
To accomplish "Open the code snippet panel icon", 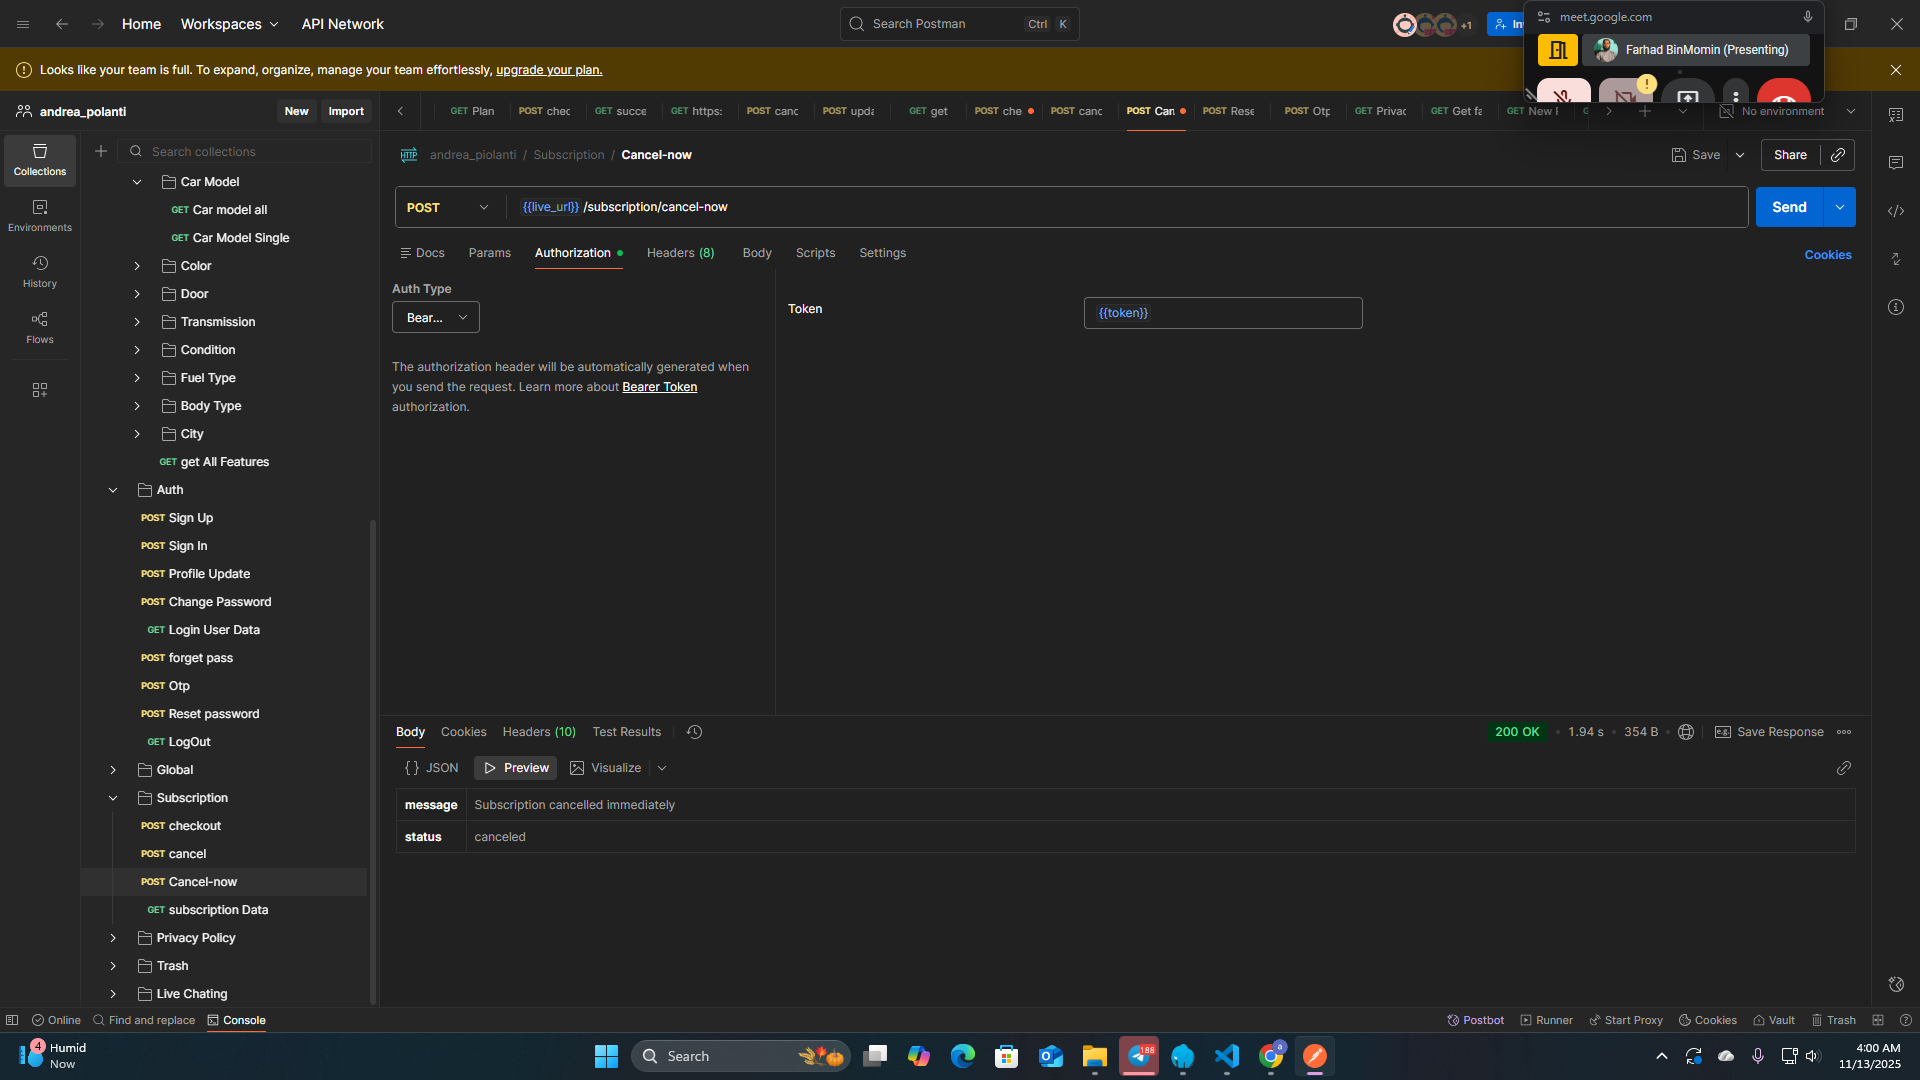I will coord(1896,211).
